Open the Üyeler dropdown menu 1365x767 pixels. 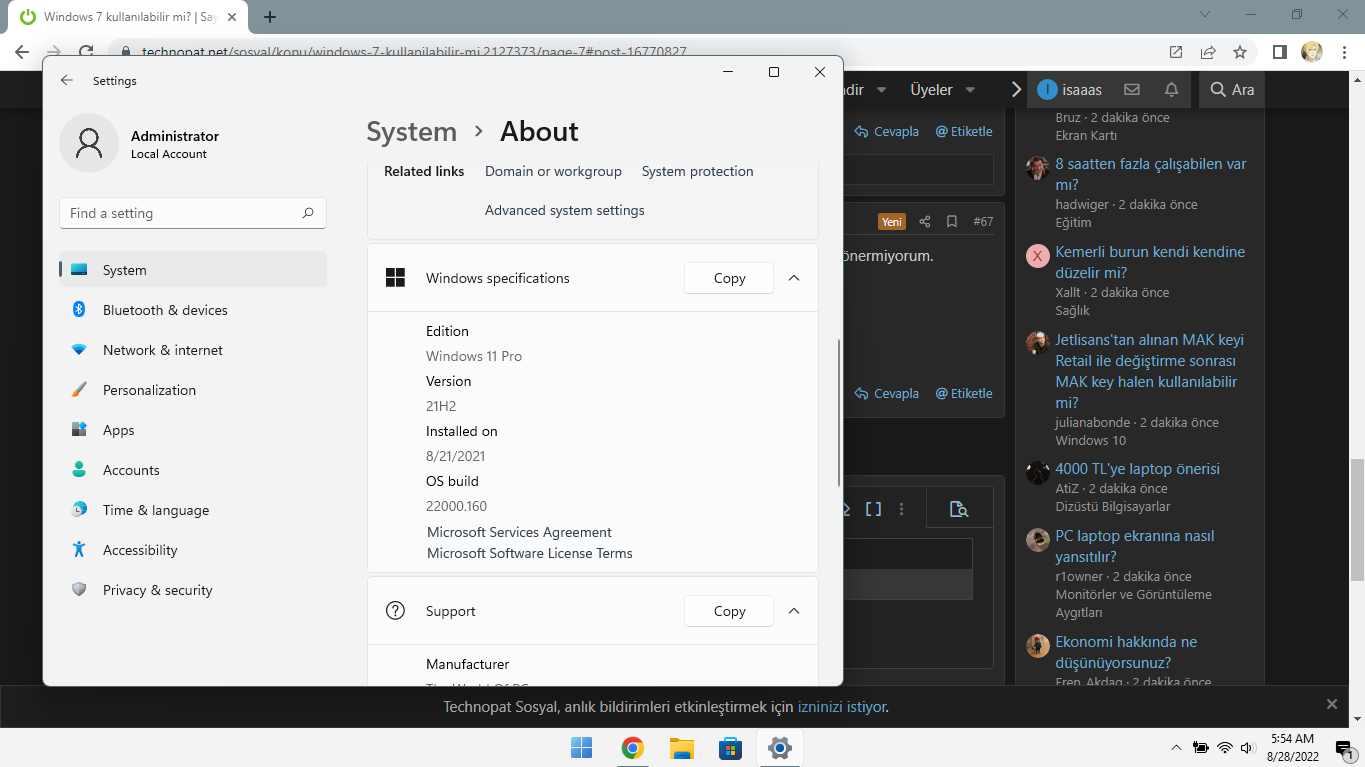(x=942, y=90)
